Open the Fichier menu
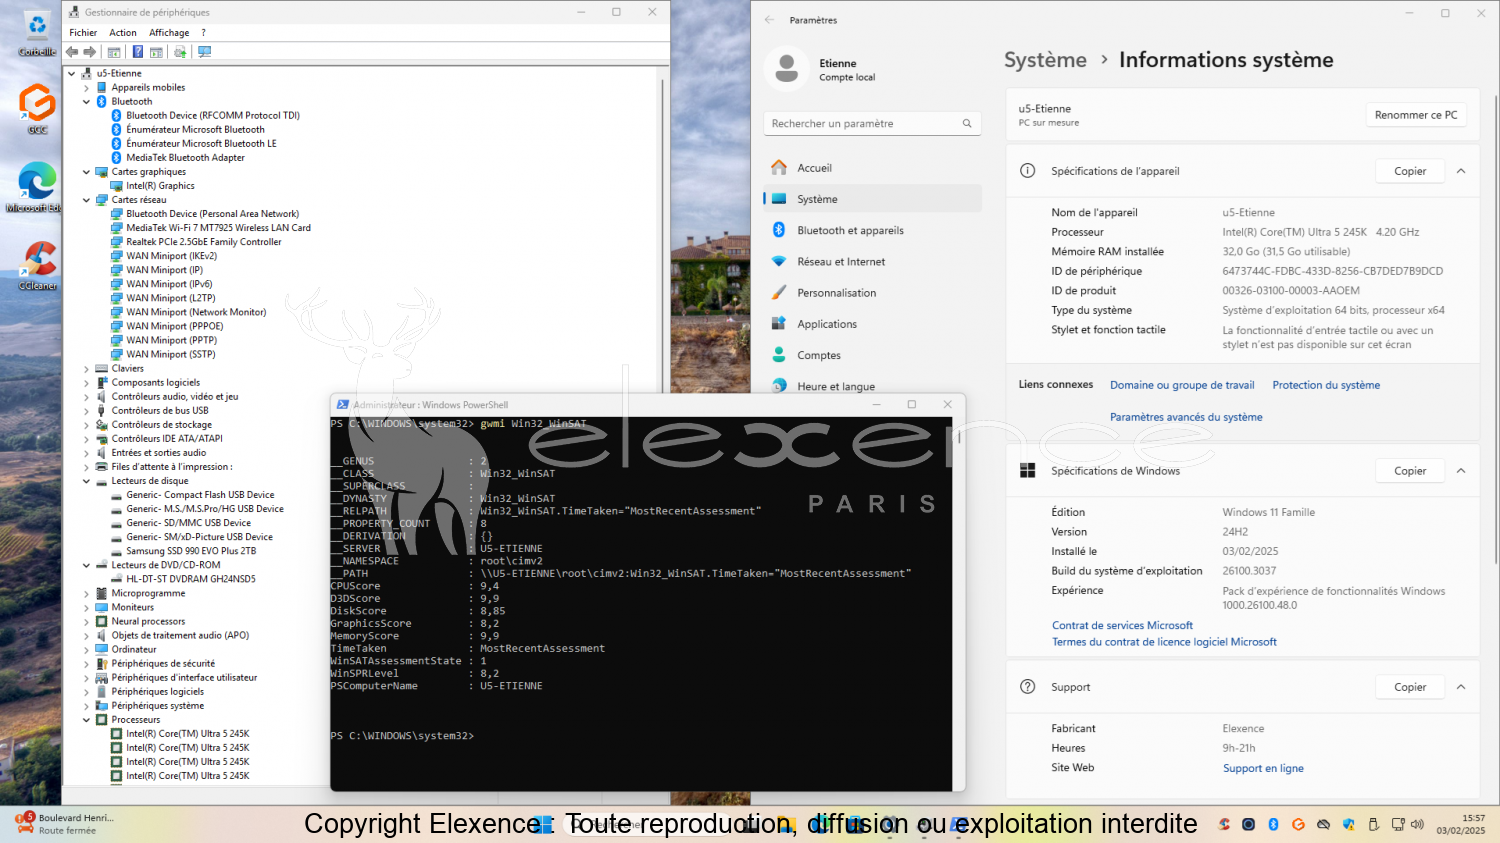This screenshot has height=843, width=1500. (x=83, y=33)
